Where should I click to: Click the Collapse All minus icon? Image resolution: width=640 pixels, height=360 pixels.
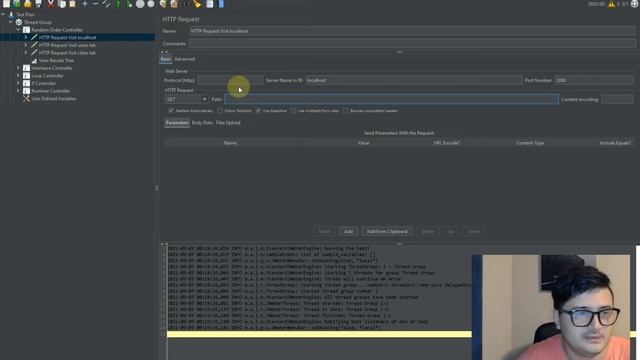(95, 4)
